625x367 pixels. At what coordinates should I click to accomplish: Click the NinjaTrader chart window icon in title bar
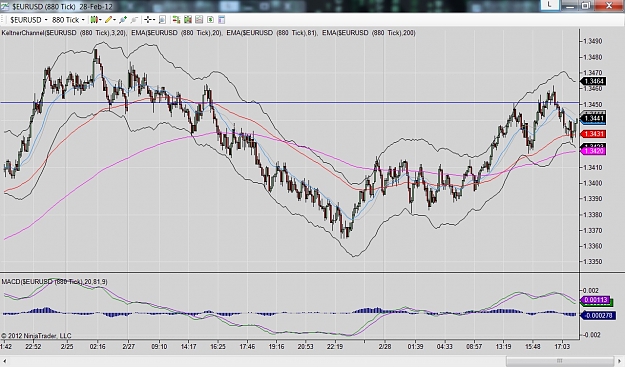[5, 6]
